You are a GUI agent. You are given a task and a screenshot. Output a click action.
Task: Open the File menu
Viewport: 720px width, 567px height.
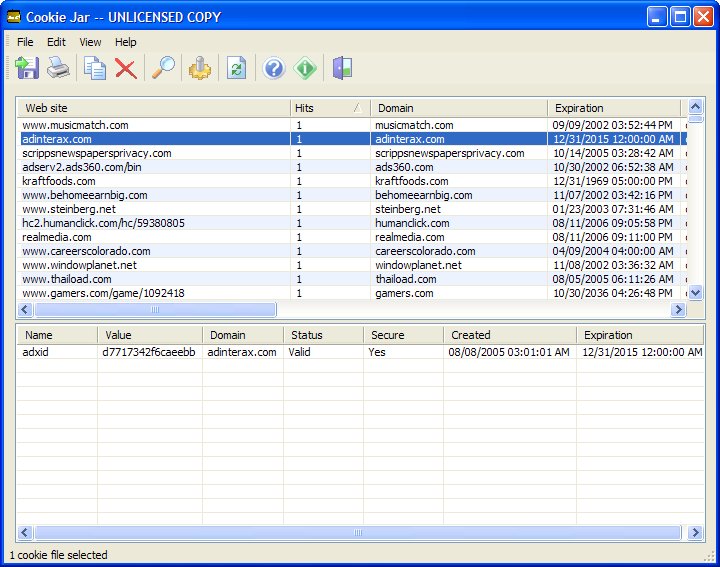25,42
